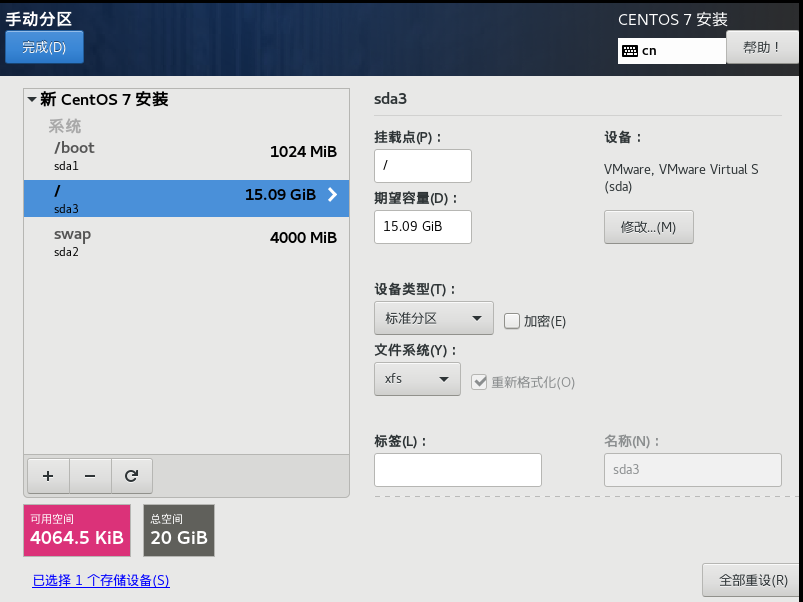Select the / sda3 partition row
The width and height of the screenshot is (803, 602).
point(186,199)
